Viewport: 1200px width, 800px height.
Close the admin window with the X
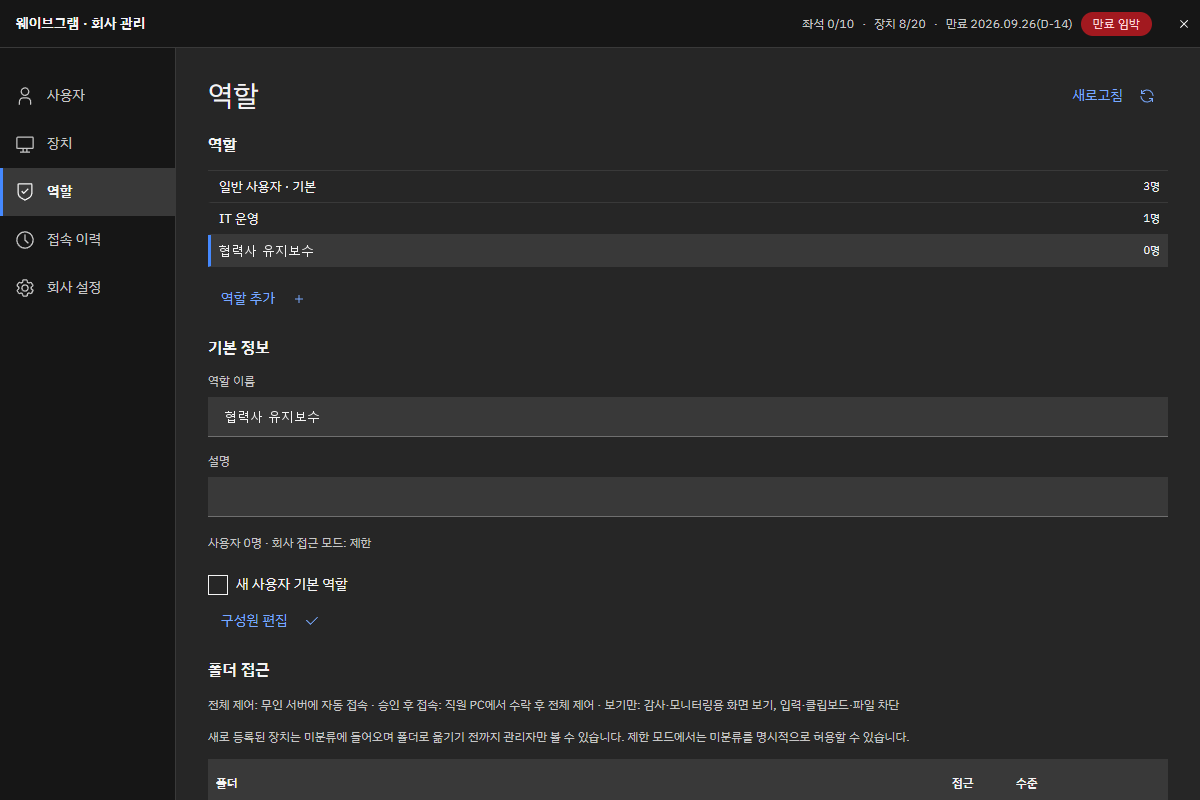pyautogui.click(x=1184, y=24)
